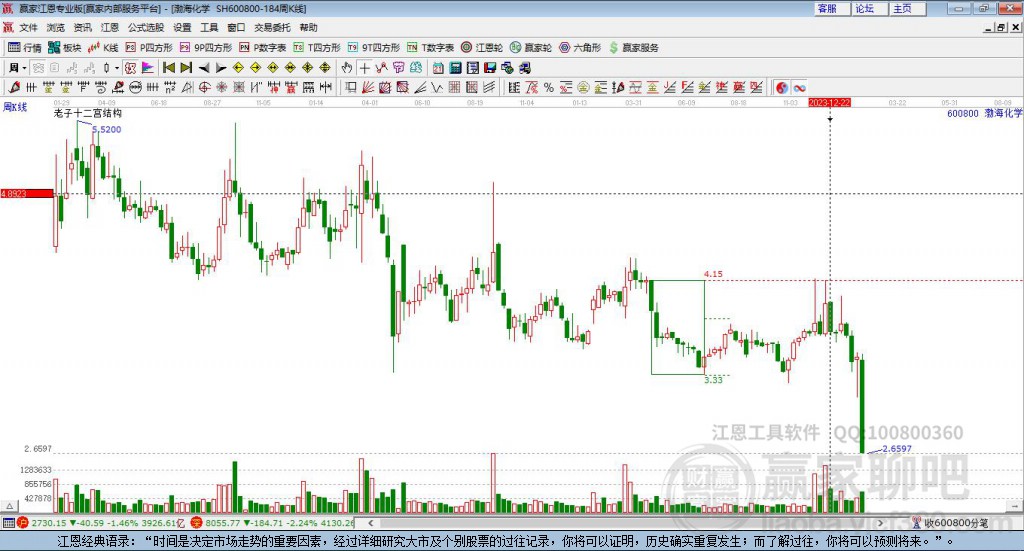Open the 9T四方形 tool

(374, 48)
